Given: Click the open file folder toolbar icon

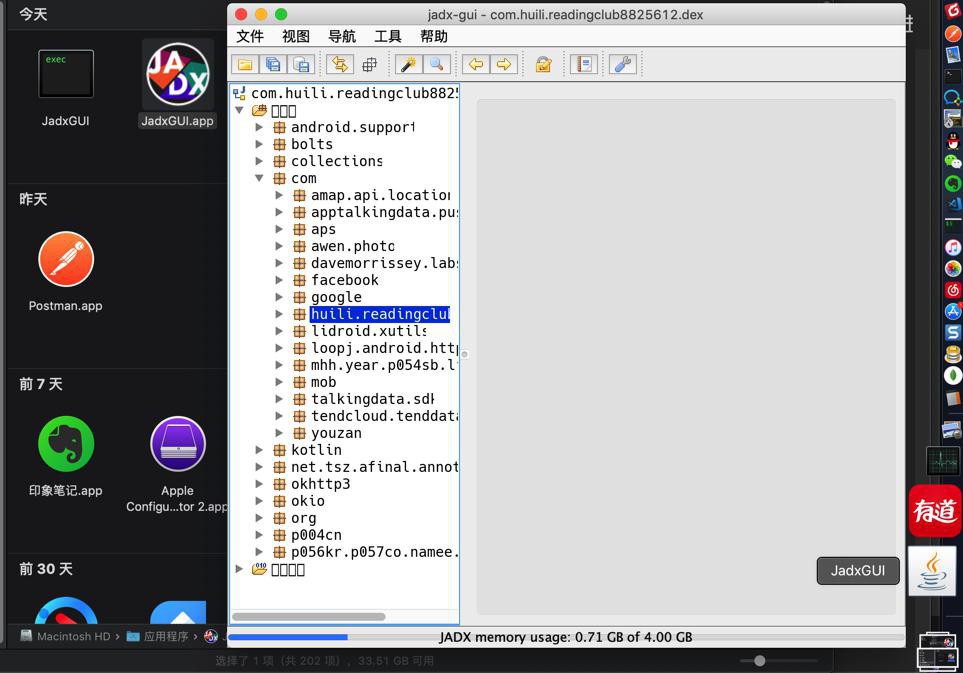Looking at the screenshot, I should tap(245, 64).
